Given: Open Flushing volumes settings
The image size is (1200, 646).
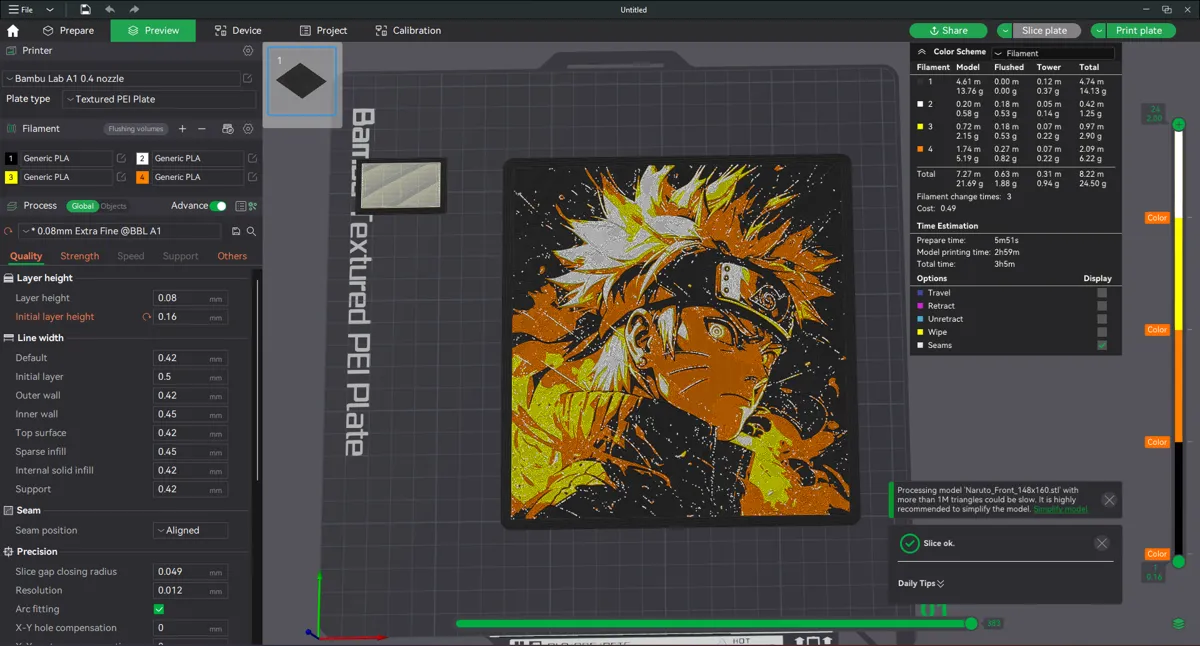Looking at the screenshot, I should tap(135, 129).
